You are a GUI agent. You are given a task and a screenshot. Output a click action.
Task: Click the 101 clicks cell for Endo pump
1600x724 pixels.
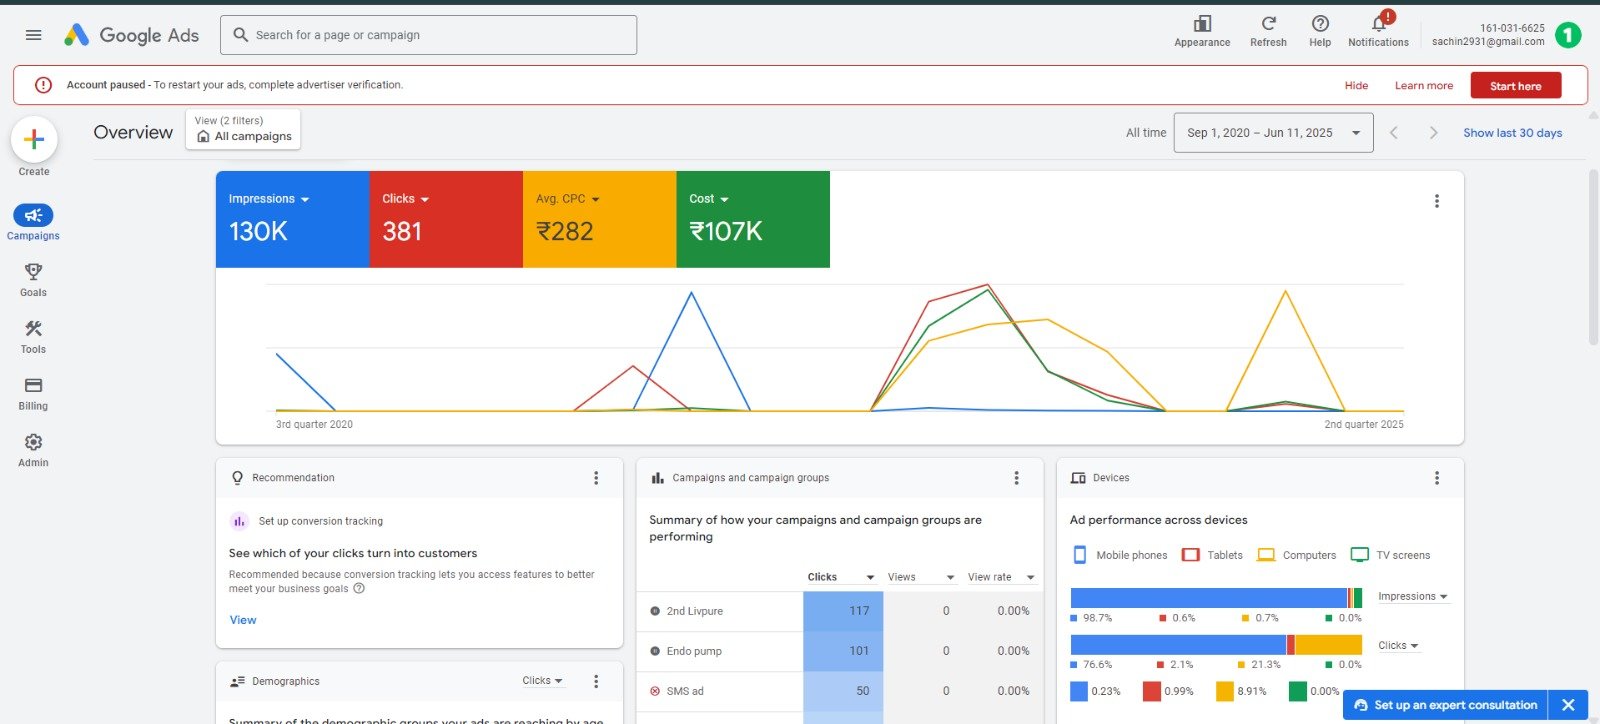pos(843,651)
